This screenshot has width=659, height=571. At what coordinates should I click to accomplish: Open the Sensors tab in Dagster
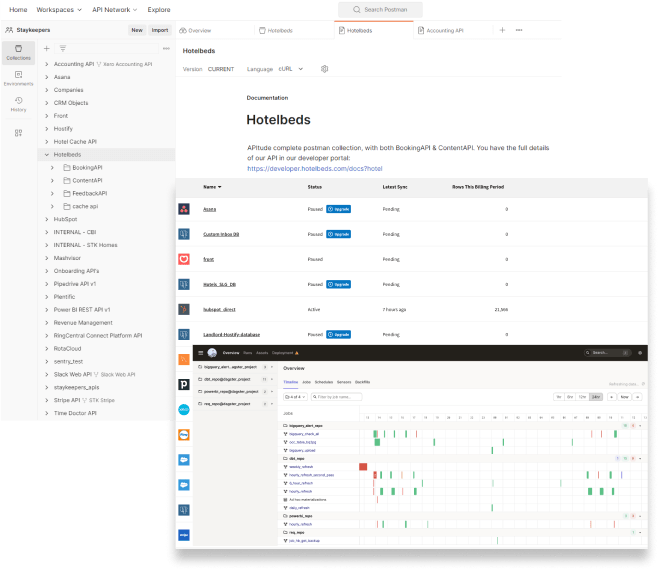(x=344, y=382)
